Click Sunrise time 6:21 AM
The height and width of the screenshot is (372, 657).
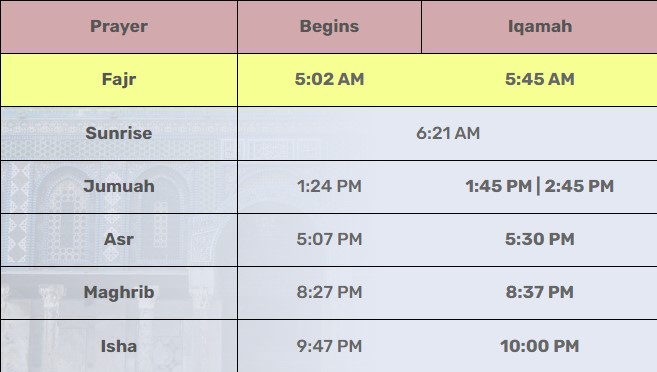pos(447,133)
